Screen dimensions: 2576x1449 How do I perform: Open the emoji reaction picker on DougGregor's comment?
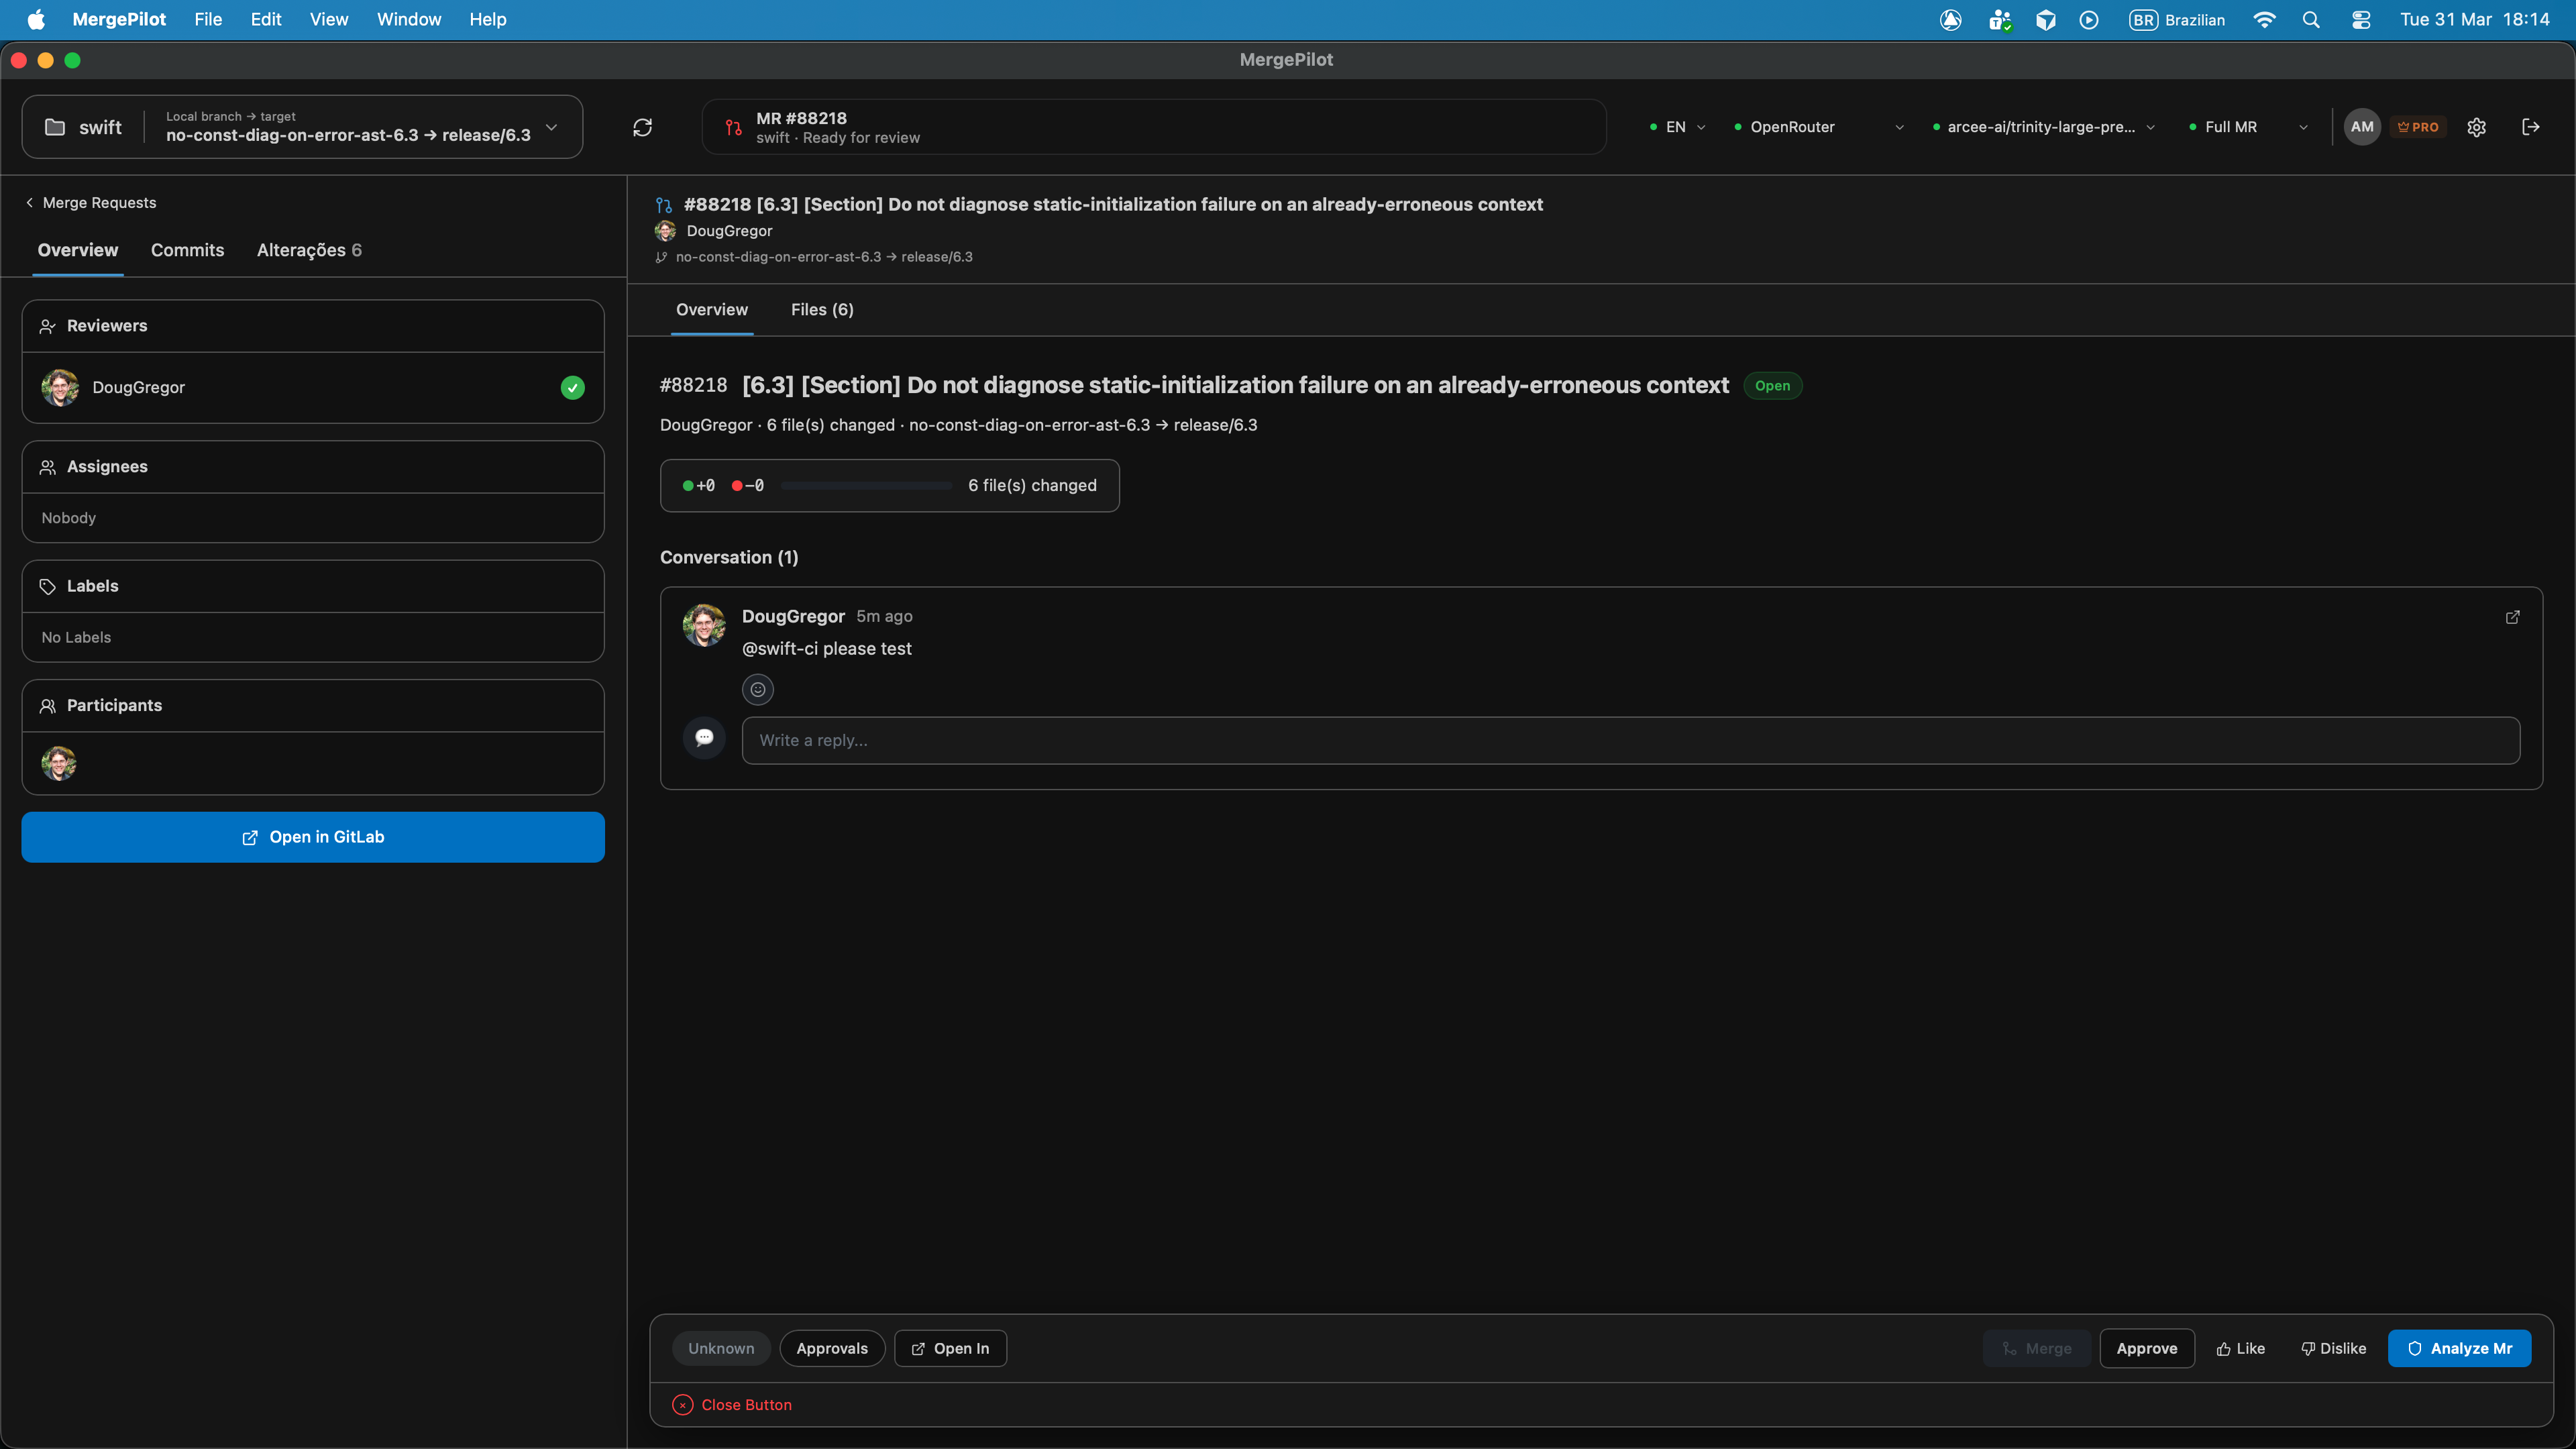pos(757,689)
